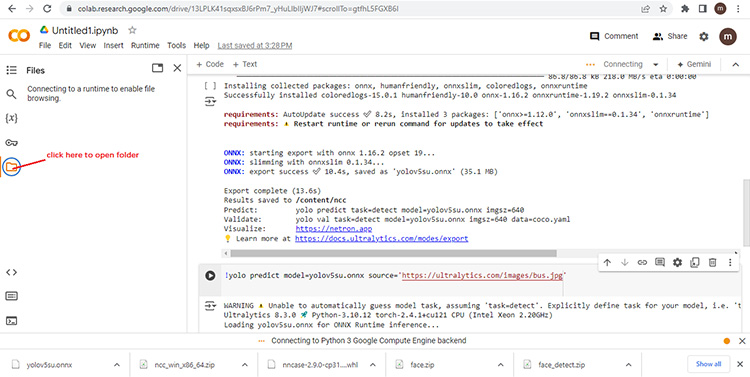Open the Insert menu
This screenshot has width=750, height=377.
[x=113, y=45]
